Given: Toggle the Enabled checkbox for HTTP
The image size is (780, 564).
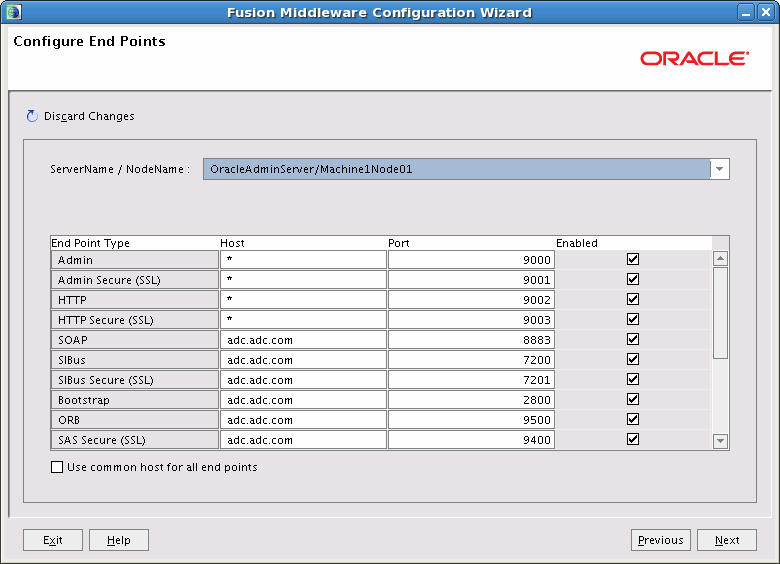Looking at the screenshot, I should 633,299.
